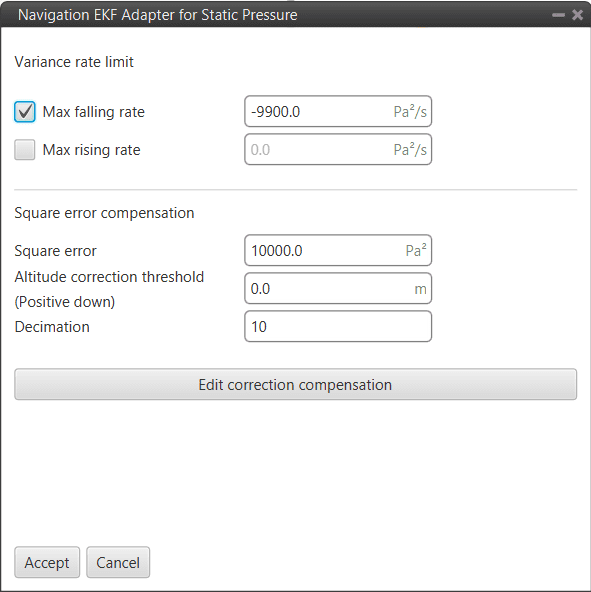Image resolution: width=591 pixels, height=592 pixels.
Task: Confirm settings with the Accept button
Action: tap(47, 563)
